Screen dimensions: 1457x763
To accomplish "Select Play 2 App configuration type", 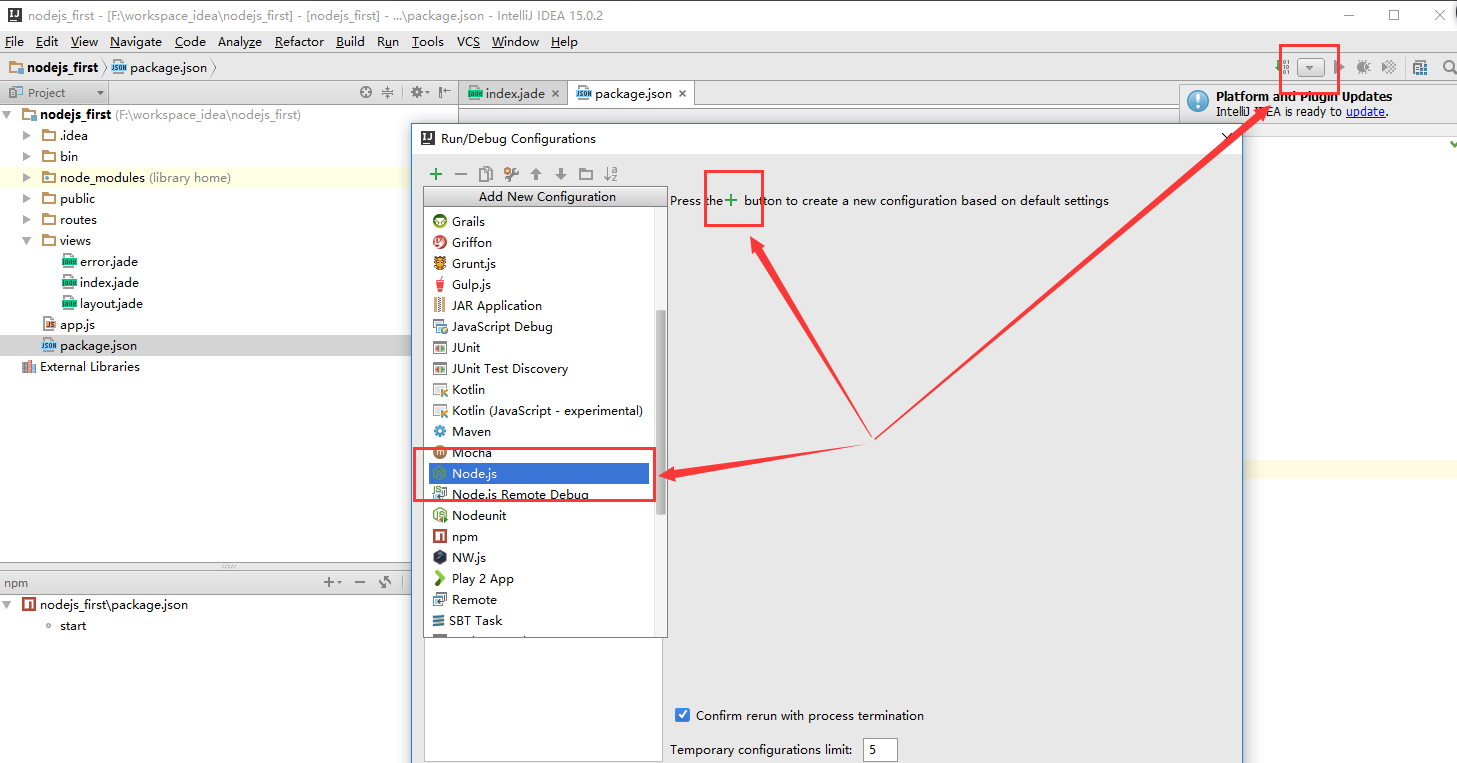I will coord(539,578).
